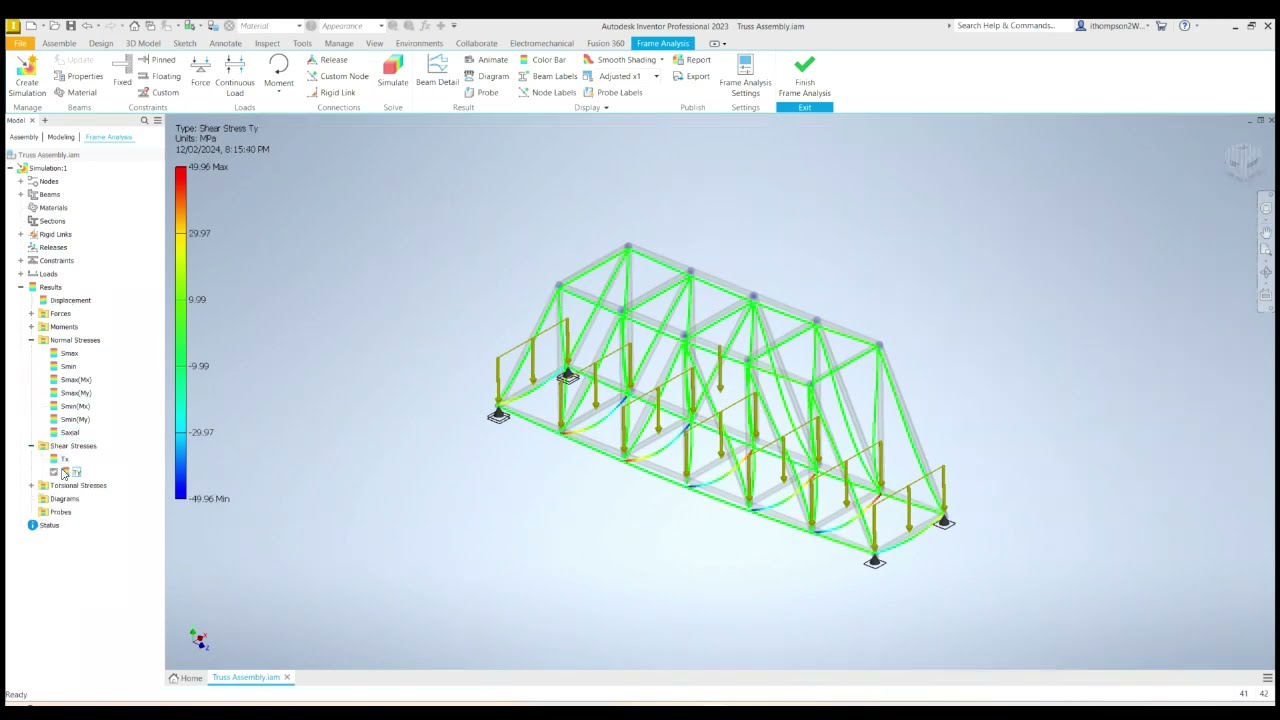1280x720 pixels.
Task: Expand the Loads tree item
Action: click(21, 273)
